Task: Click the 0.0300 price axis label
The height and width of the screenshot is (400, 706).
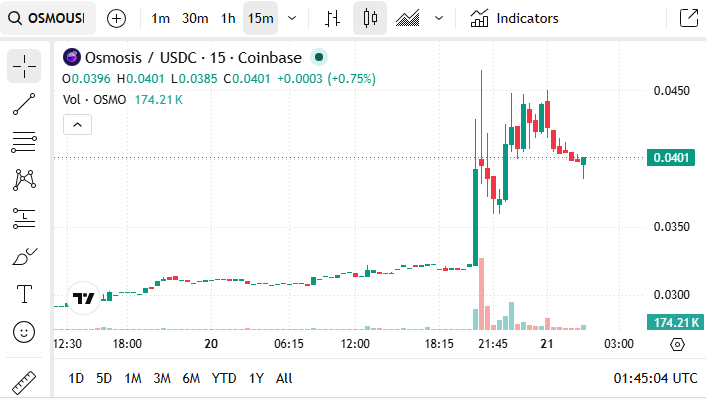Action: click(x=671, y=295)
